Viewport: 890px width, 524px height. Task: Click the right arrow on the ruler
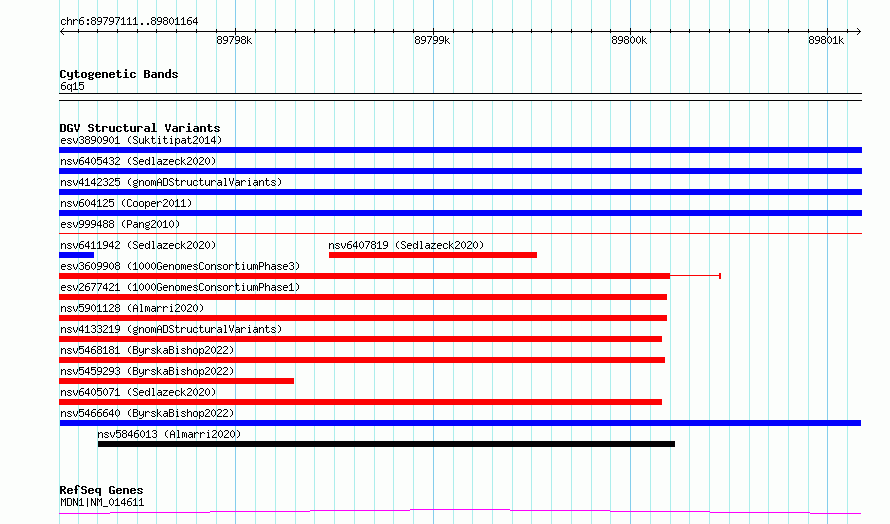(858, 32)
